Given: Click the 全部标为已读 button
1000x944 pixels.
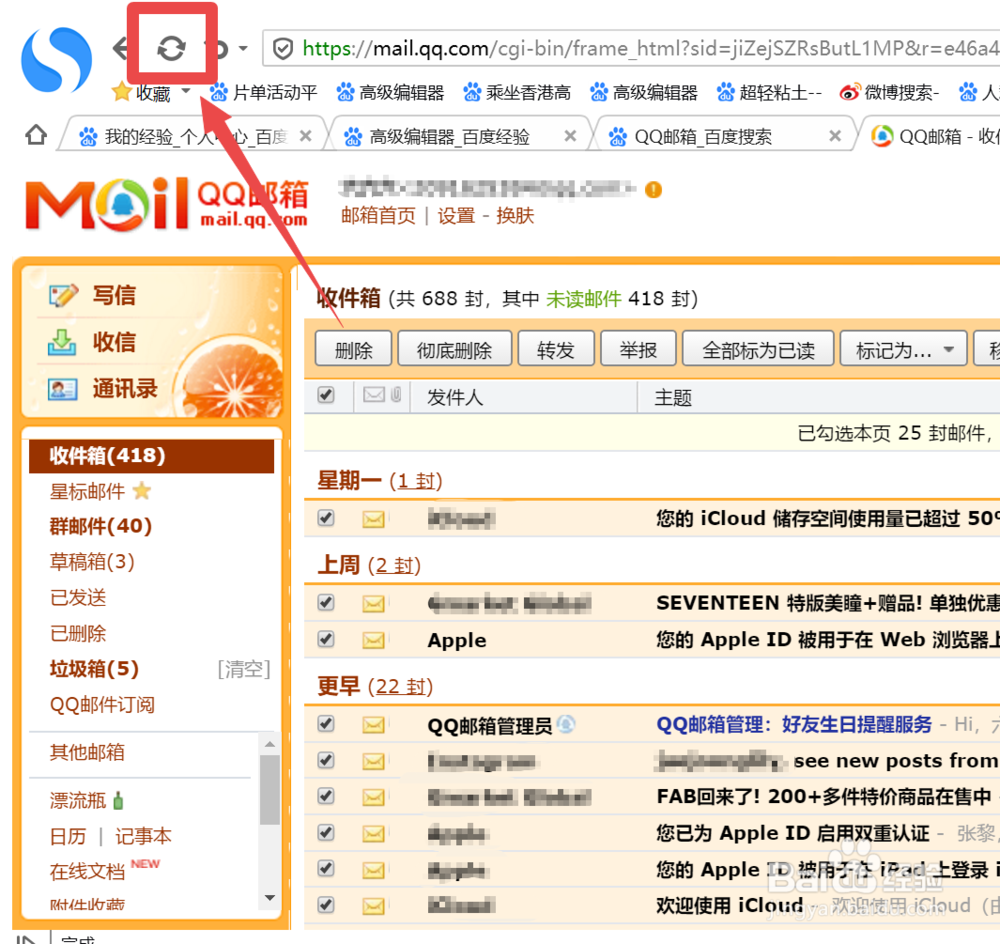Looking at the screenshot, I should coord(758,349).
